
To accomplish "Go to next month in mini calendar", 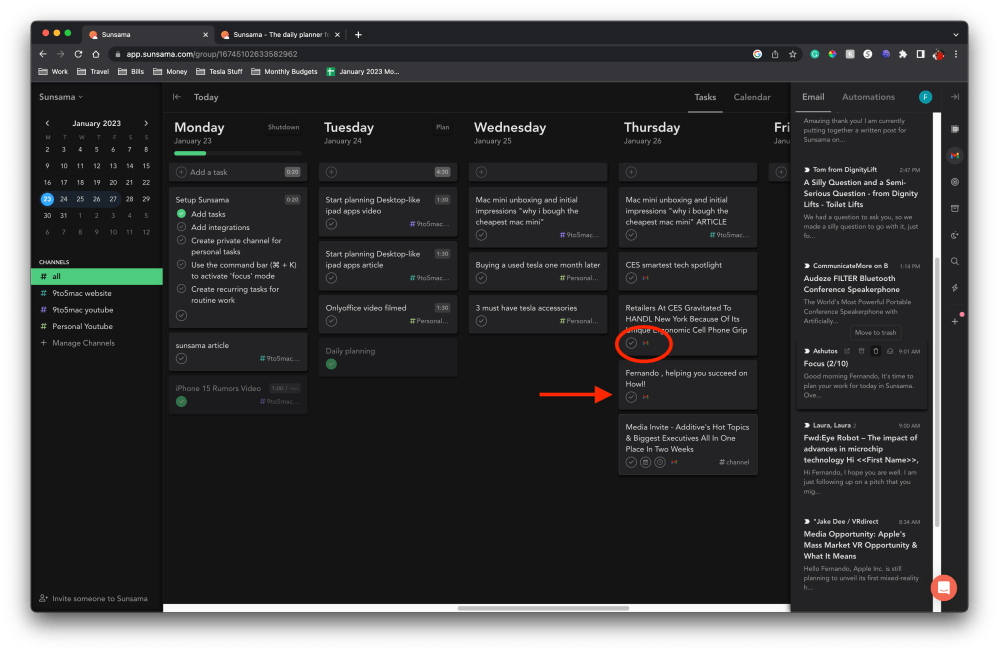I will click(146, 123).
